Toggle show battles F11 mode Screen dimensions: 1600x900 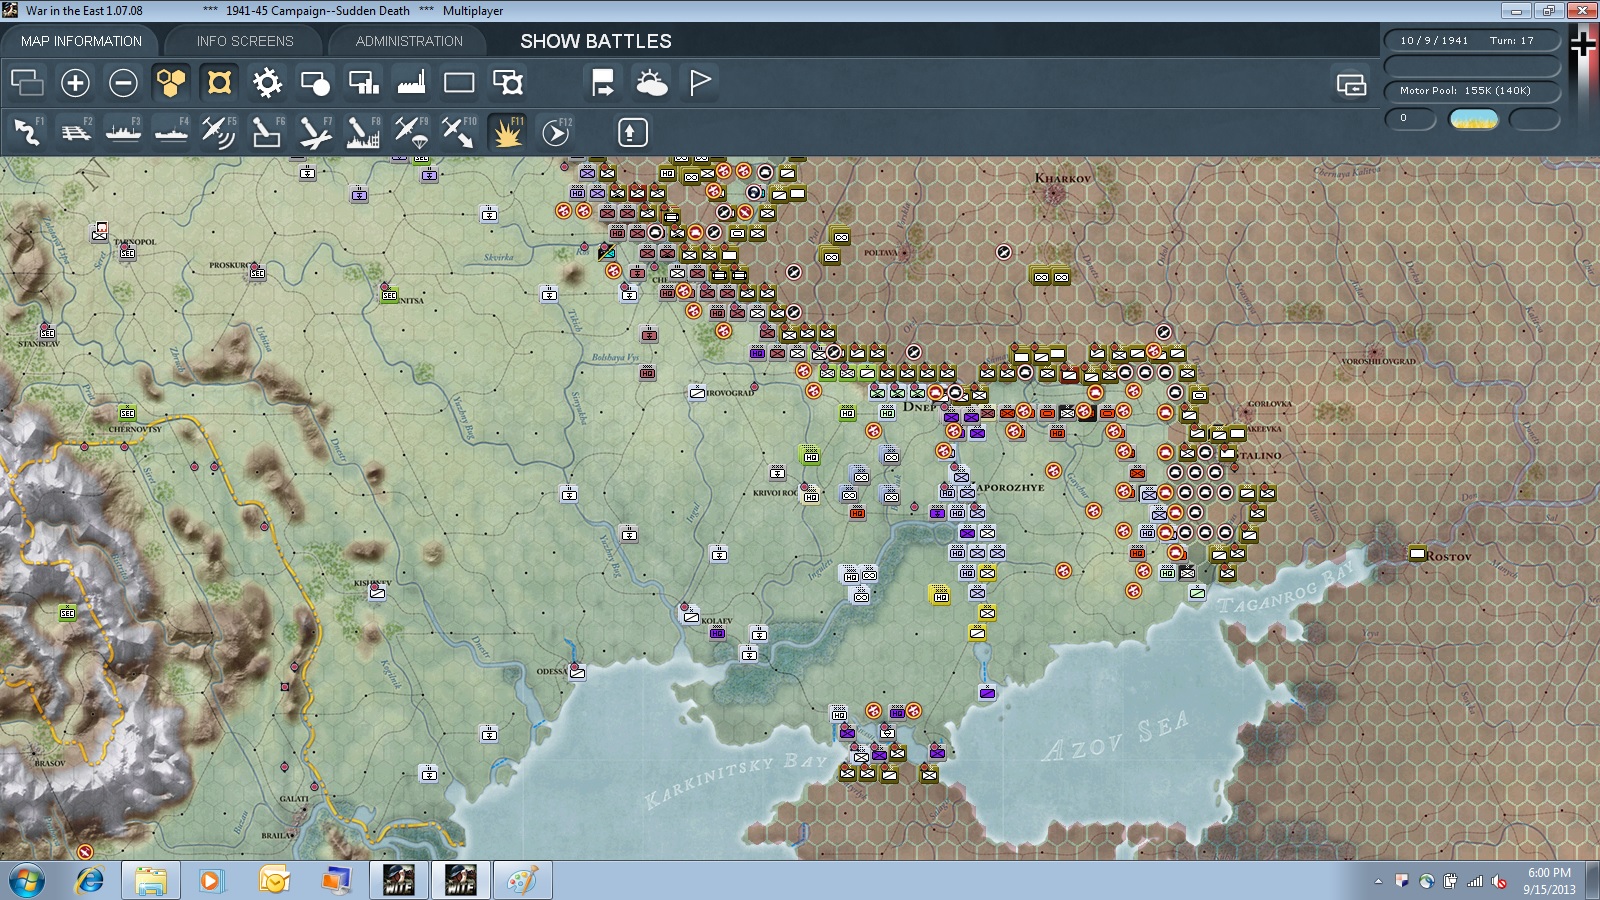(x=508, y=132)
